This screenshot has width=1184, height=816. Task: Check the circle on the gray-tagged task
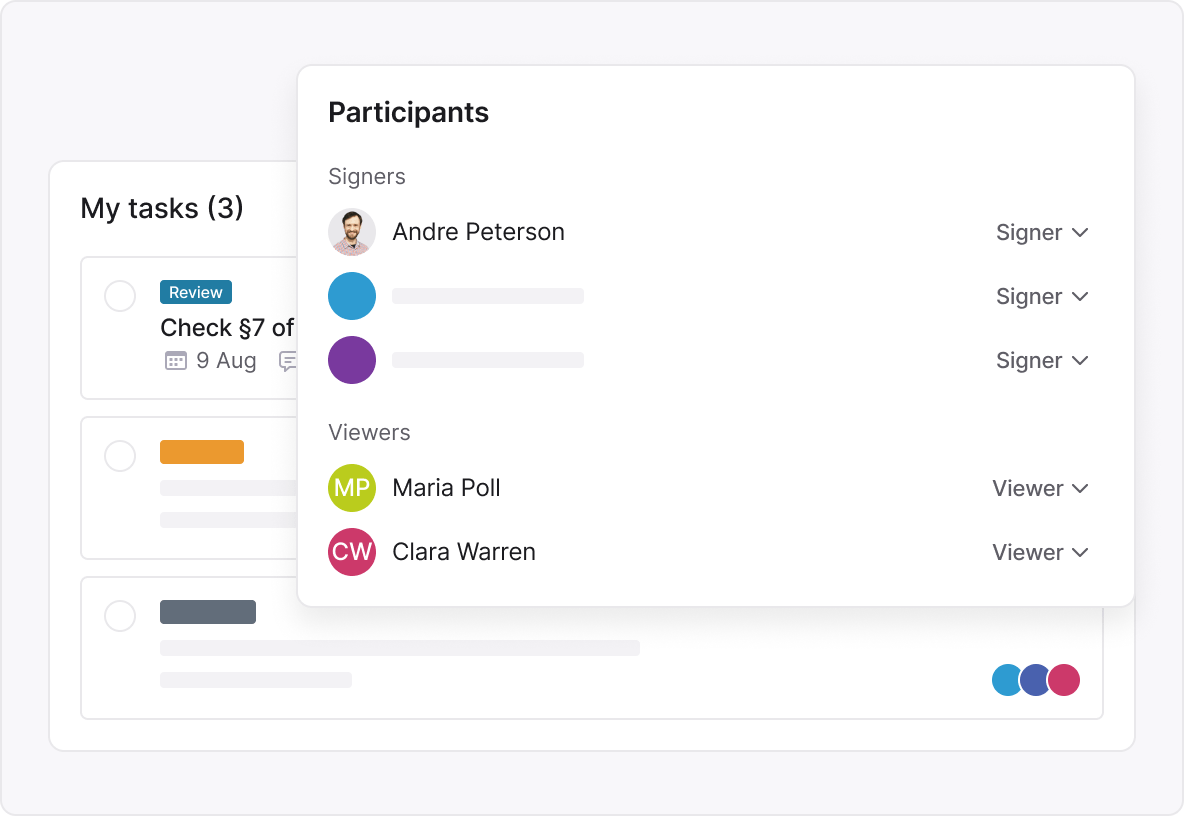pos(120,616)
